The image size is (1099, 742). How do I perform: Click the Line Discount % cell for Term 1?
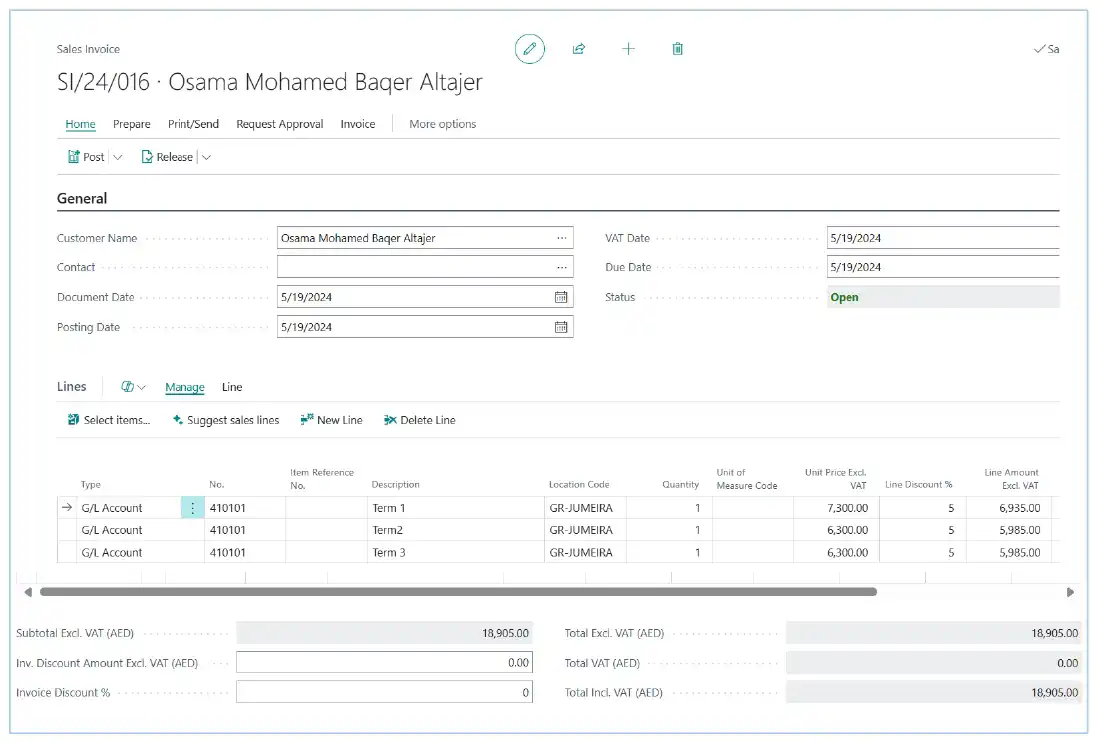[922, 508]
